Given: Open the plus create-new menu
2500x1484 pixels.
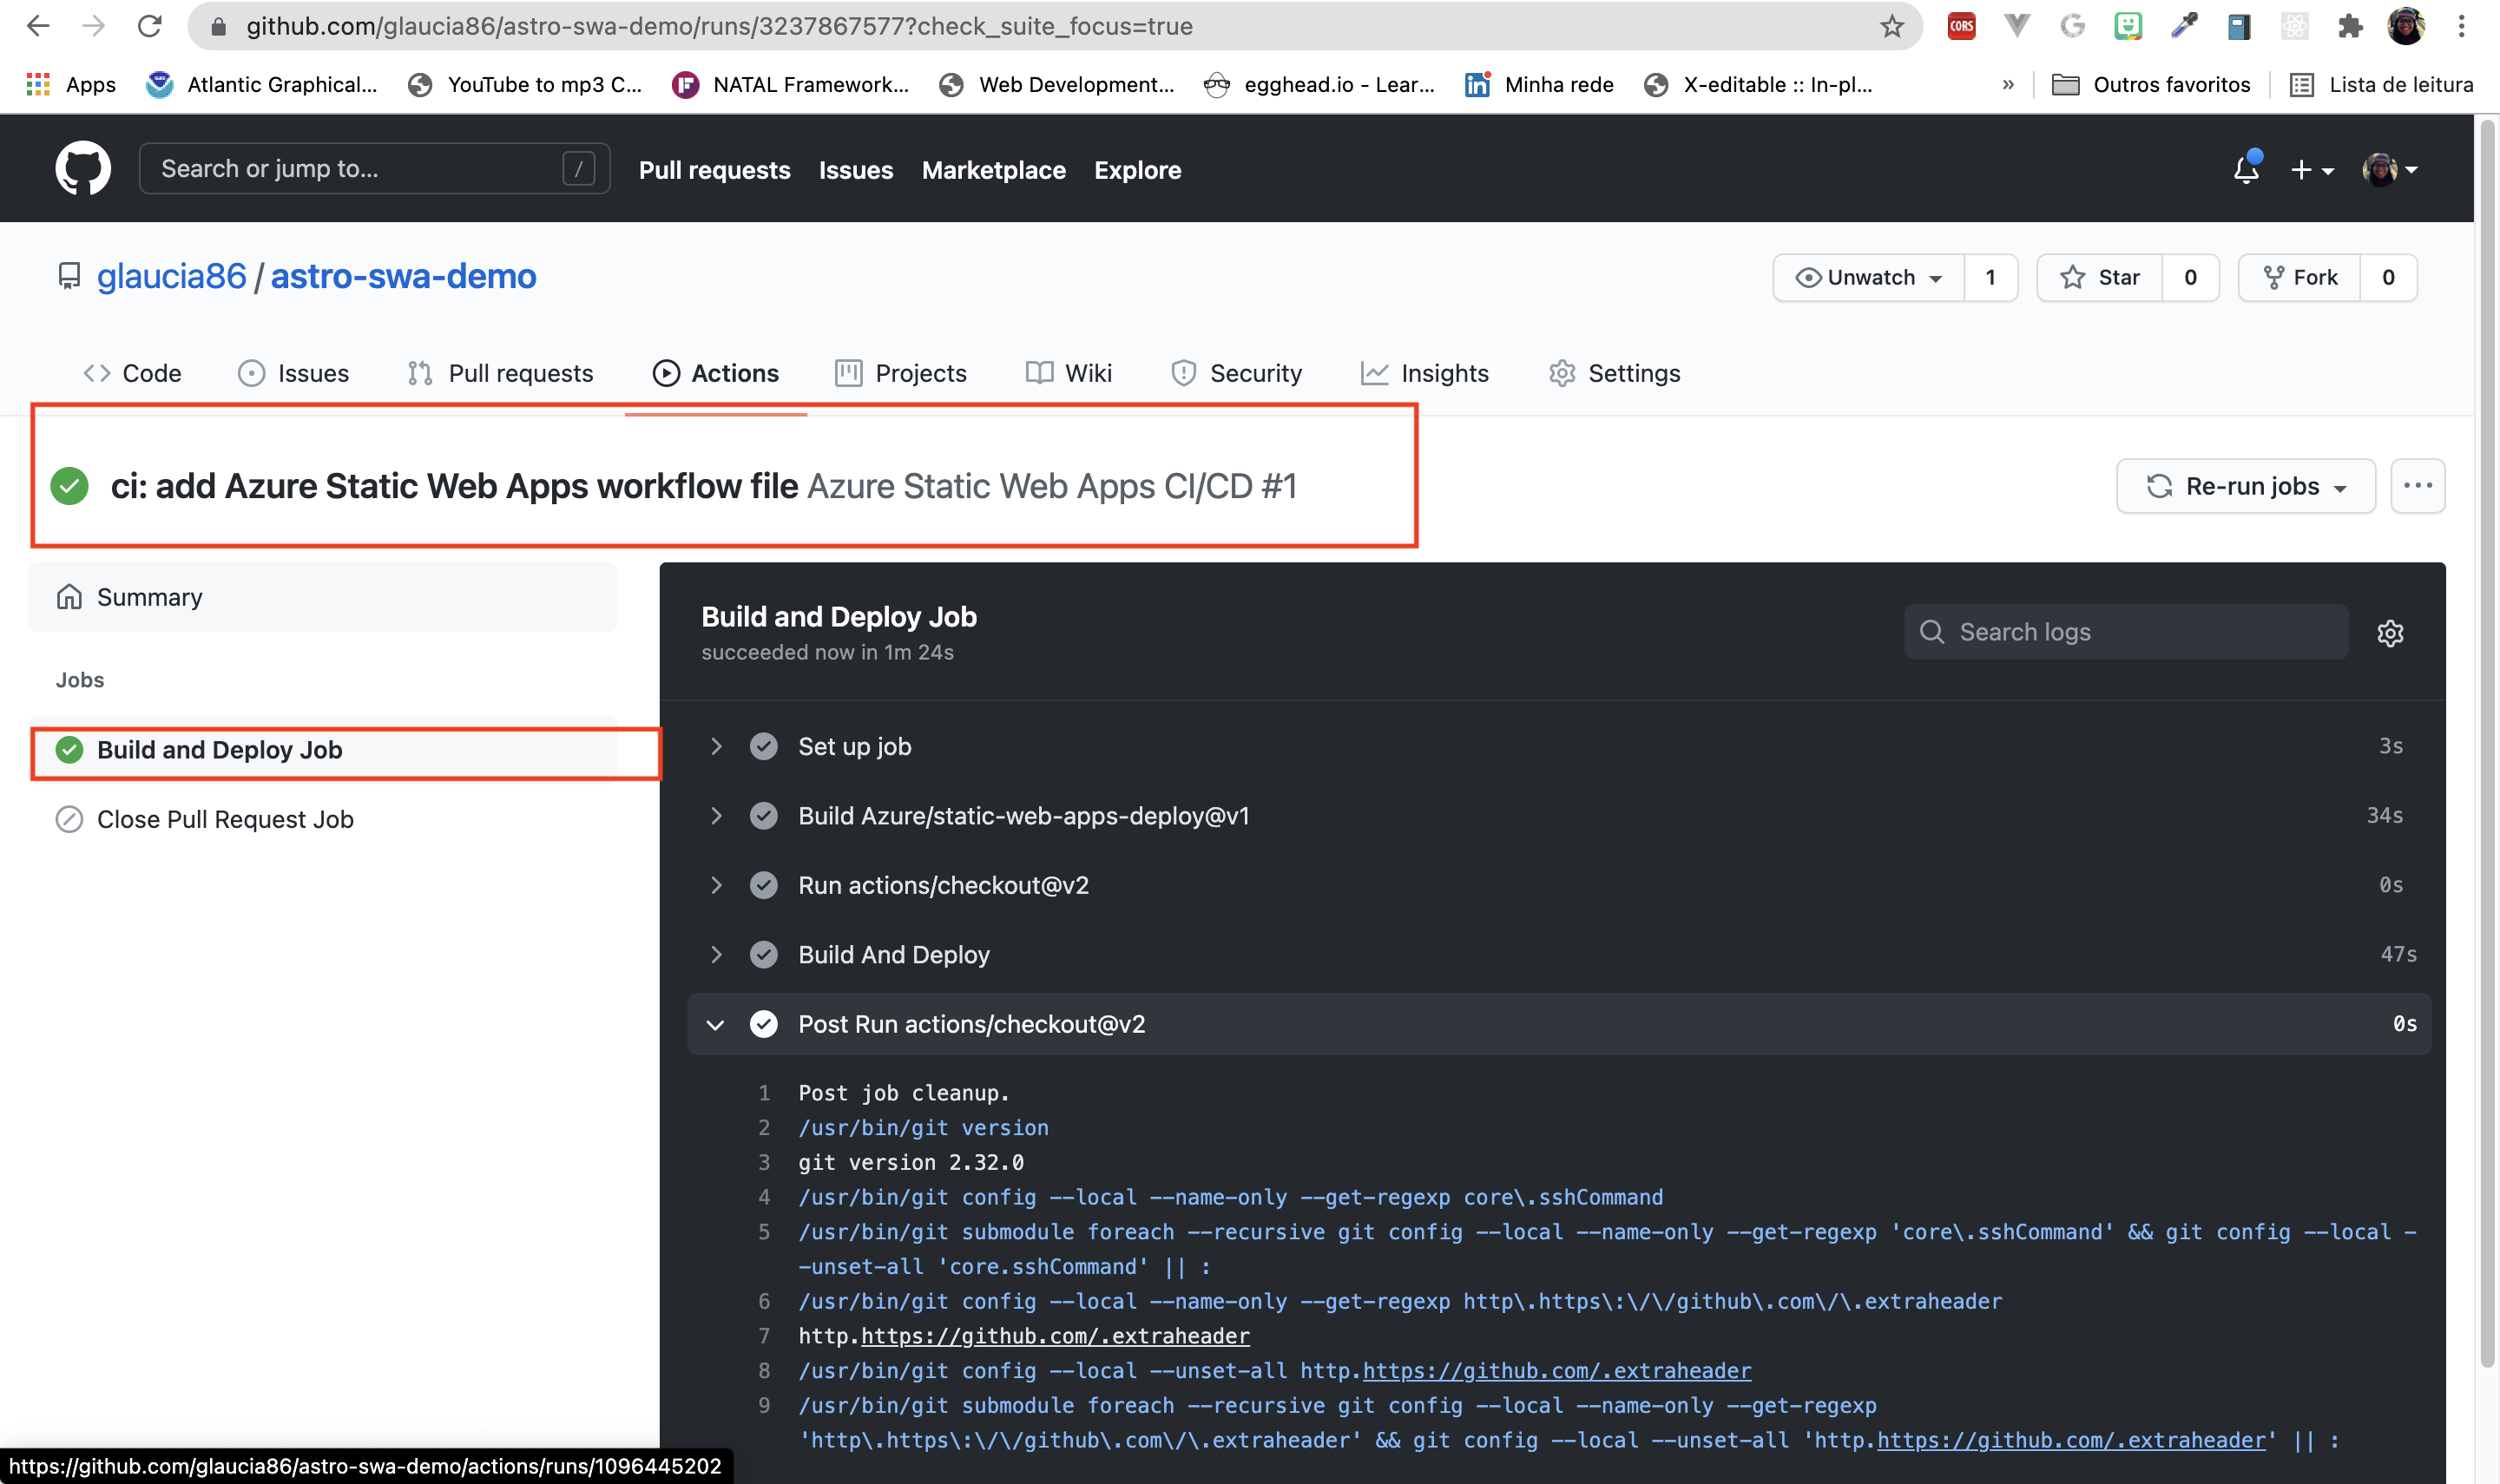Looking at the screenshot, I should 2312,170.
